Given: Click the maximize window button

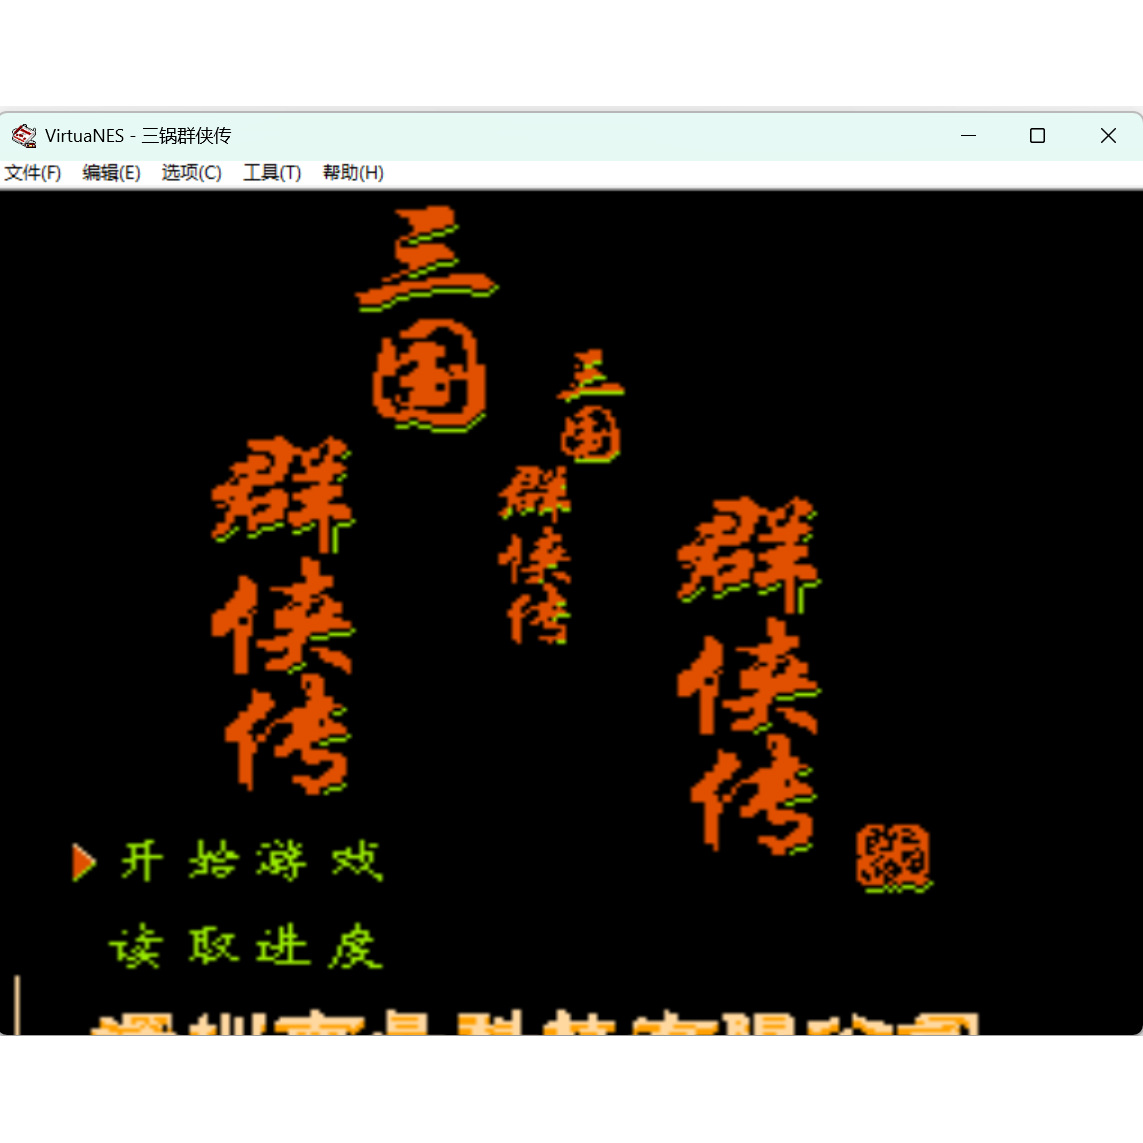Looking at the screenshot, I should (x=1037, y=135).
